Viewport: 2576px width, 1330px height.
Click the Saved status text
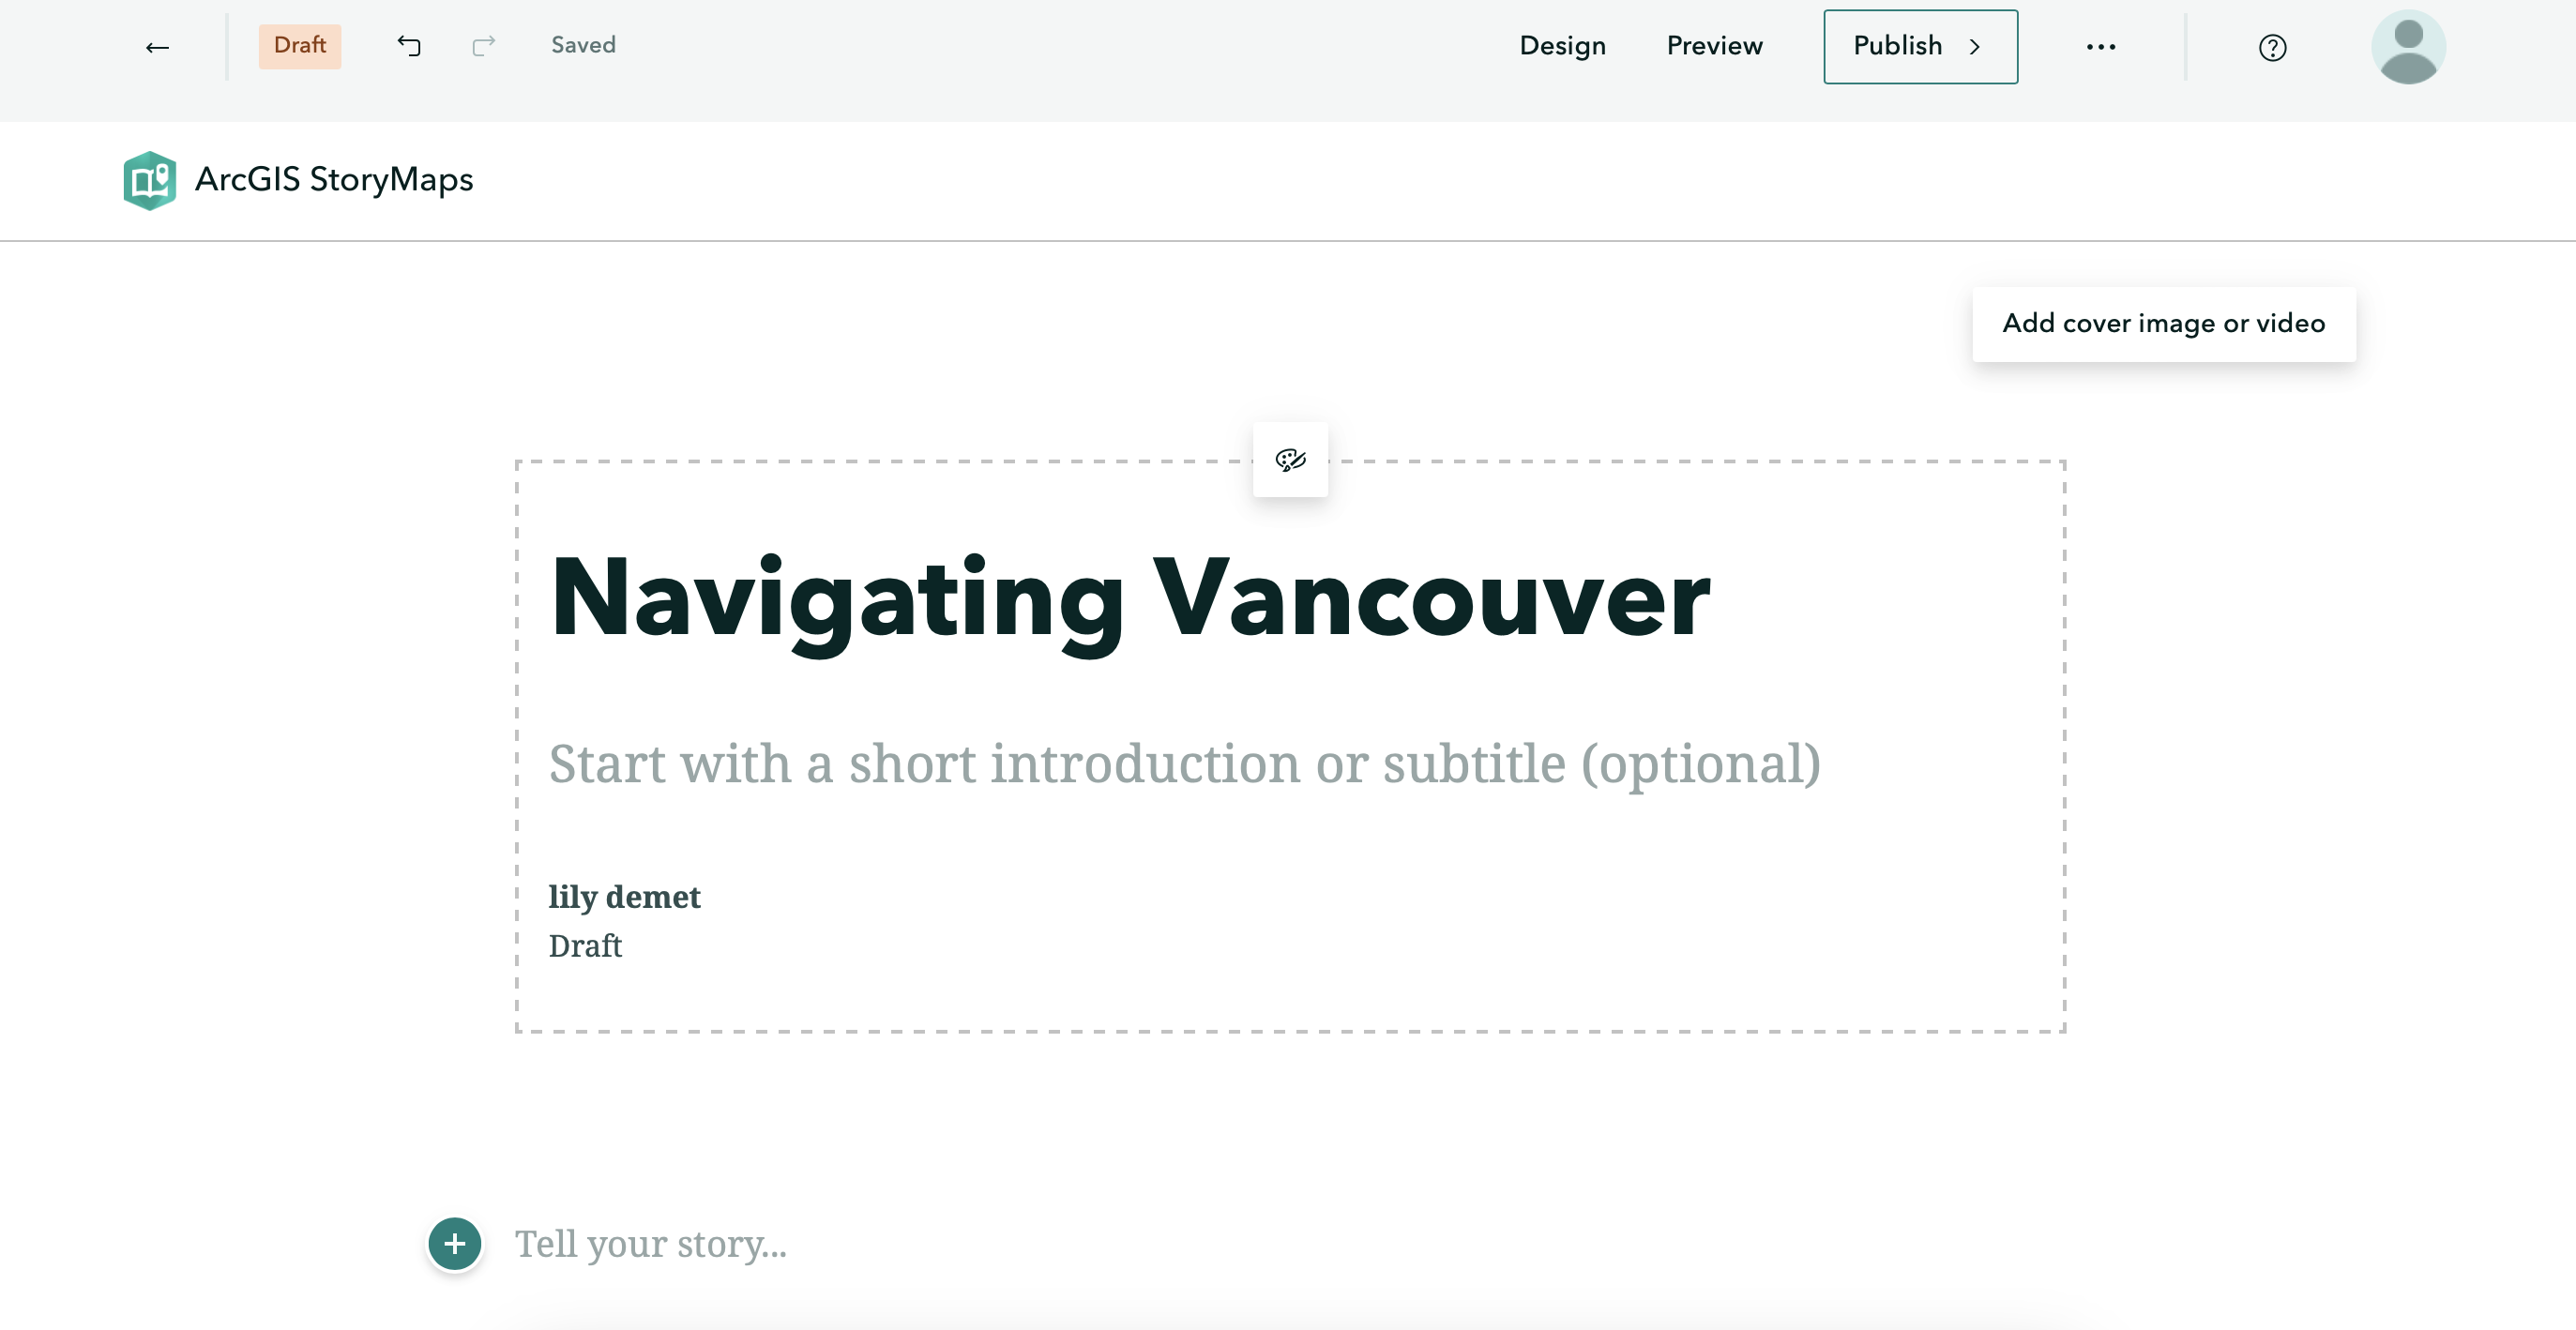tap(583, 46)
